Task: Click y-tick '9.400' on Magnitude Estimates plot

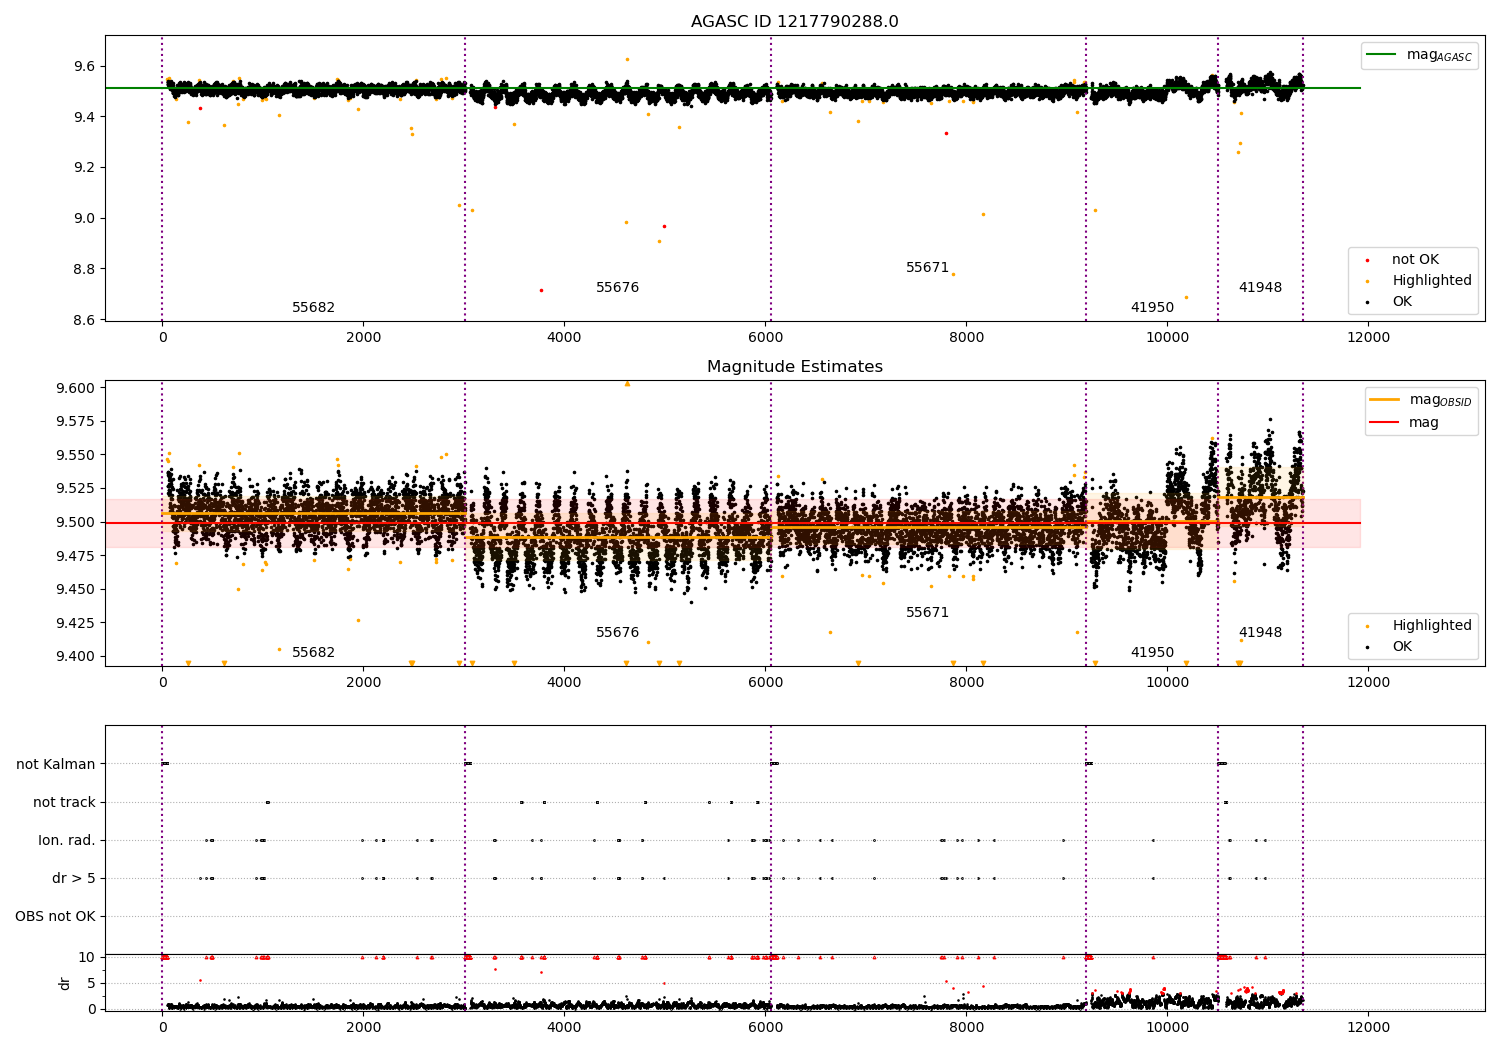Action: [x=76, y=657]
